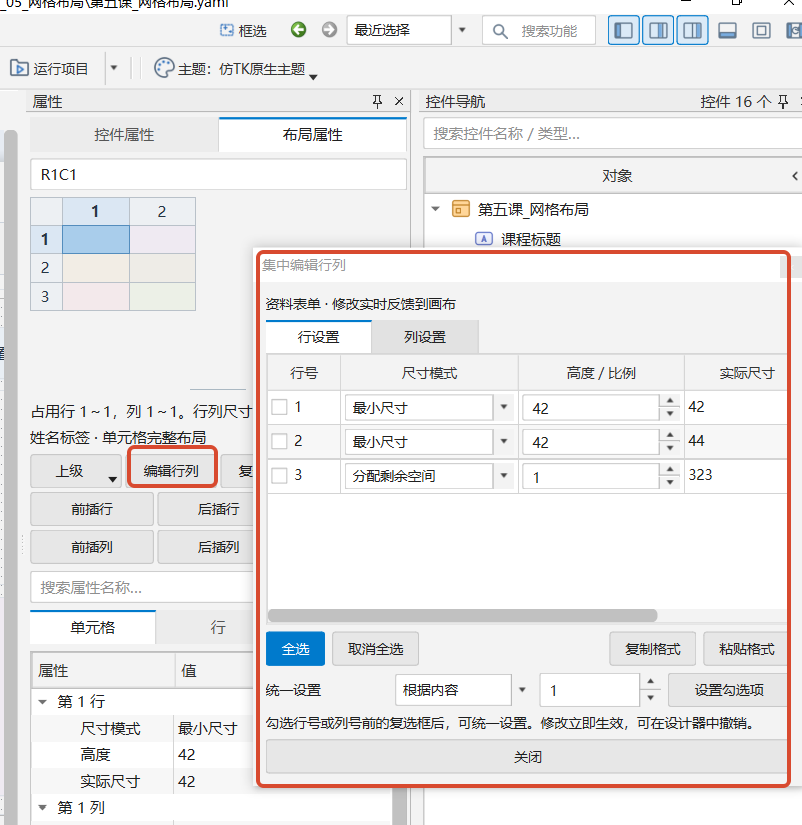The width and height of the screenshot is (802, 825).
Task: Decrease row 3 ratio spinner
Action: tap(669, 482)
